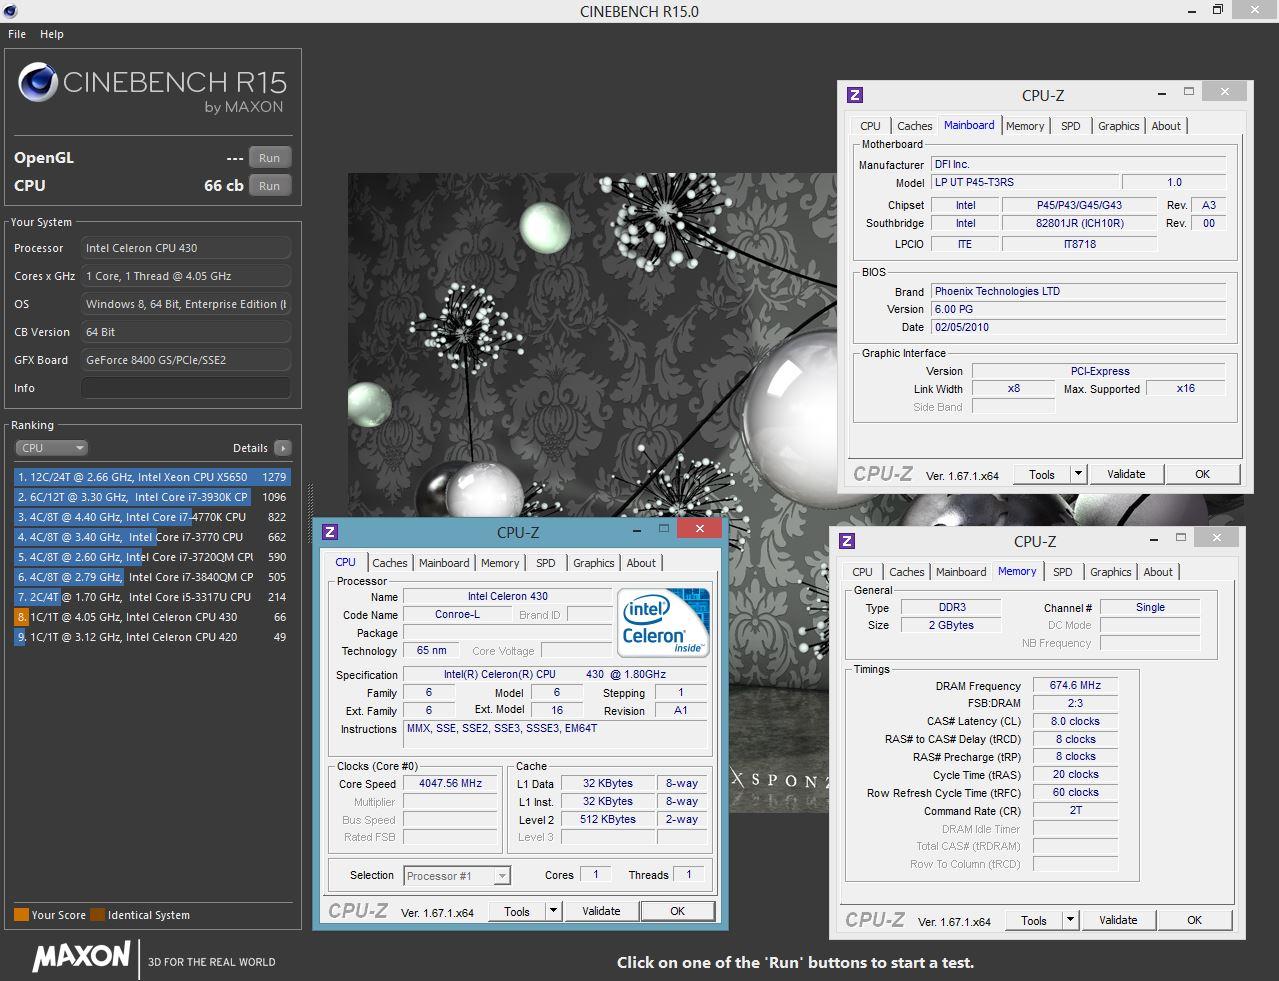Image resolution: width=1279 pixels, height=981 pixels.
Task: Click OK in the Memory window
Action: [x=1195, y=920]
